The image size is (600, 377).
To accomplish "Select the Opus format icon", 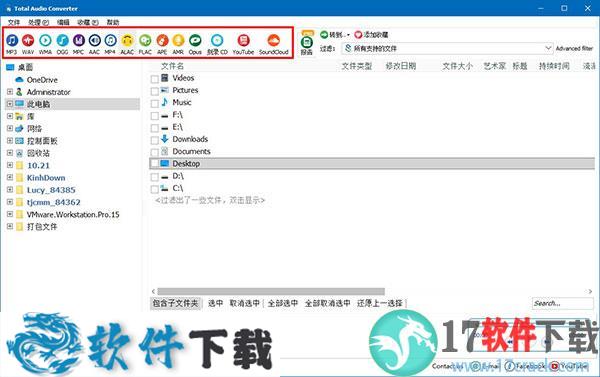I will click(195, 40).
